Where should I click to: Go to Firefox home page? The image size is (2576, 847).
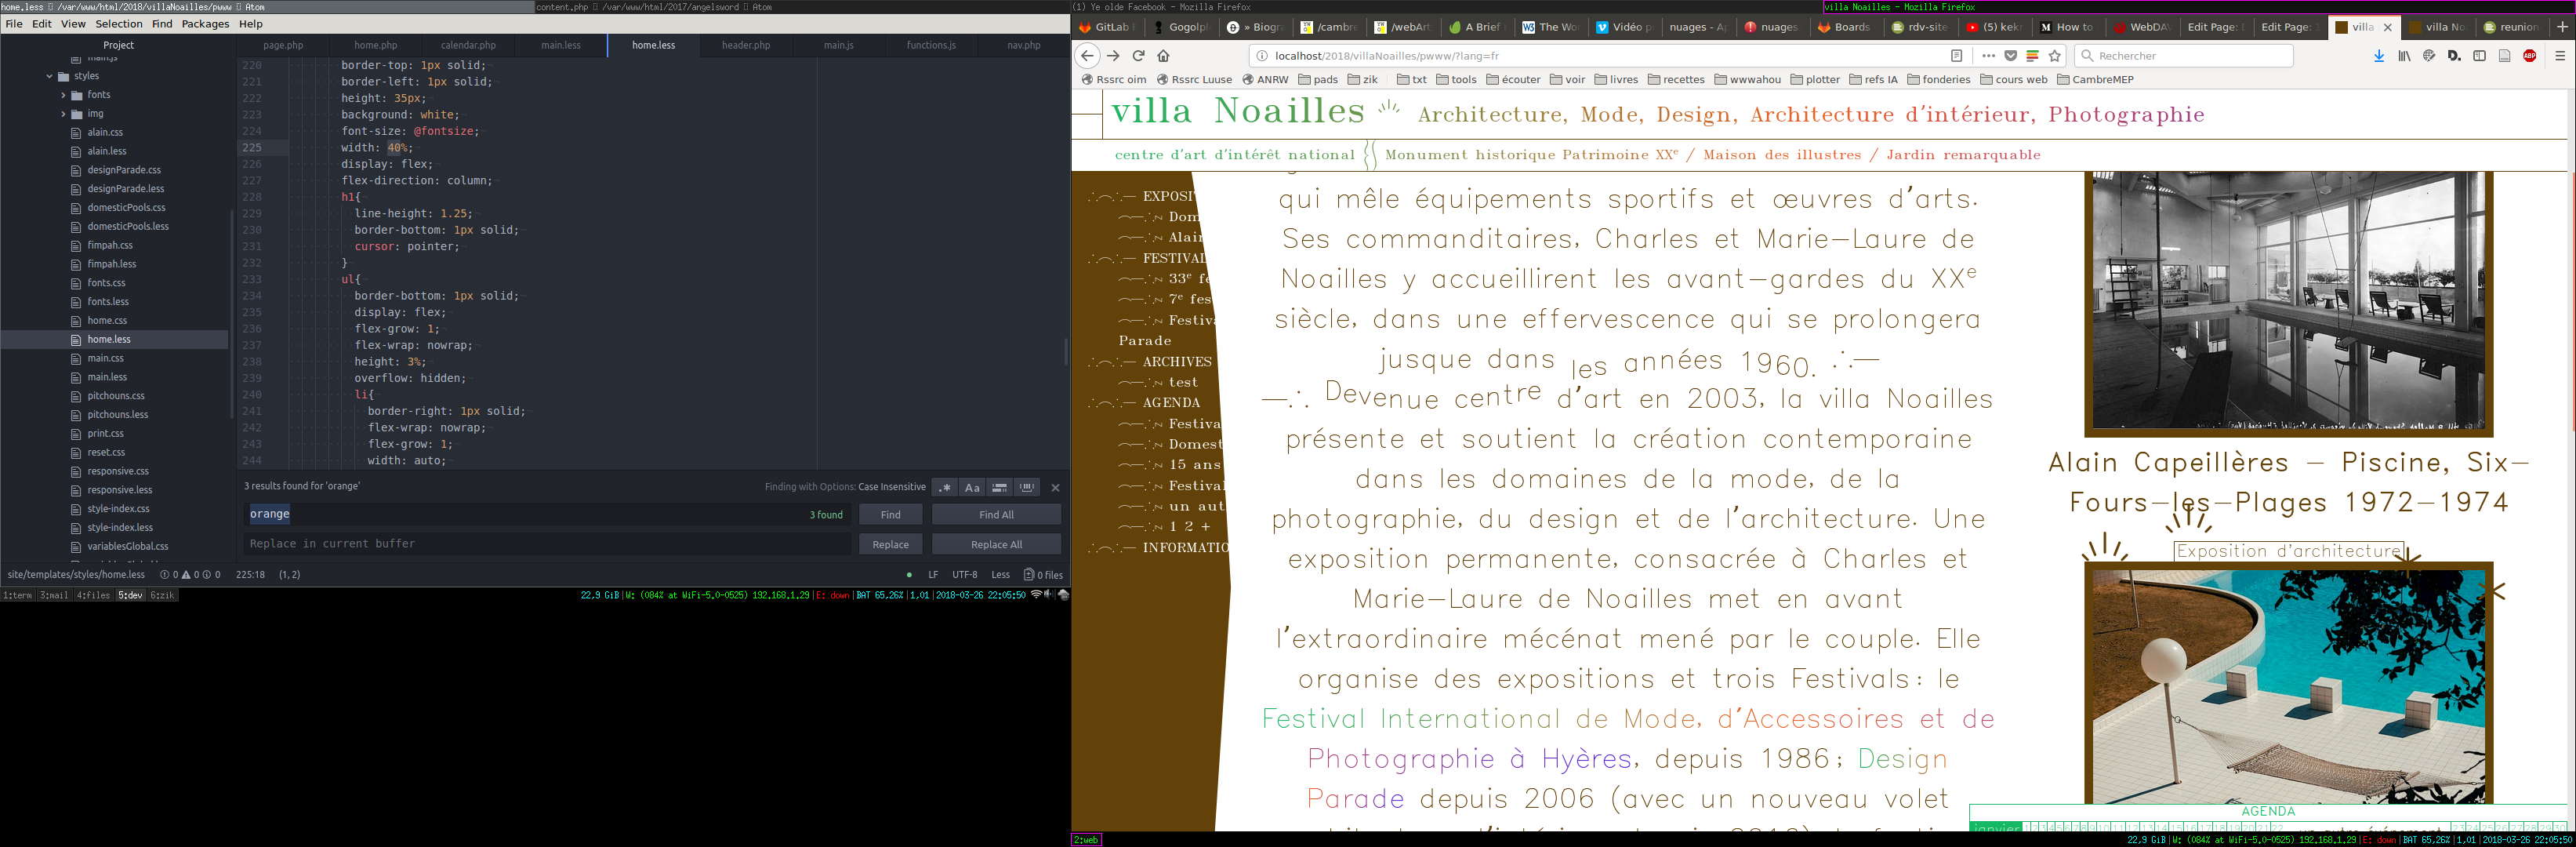[1163, 56]
